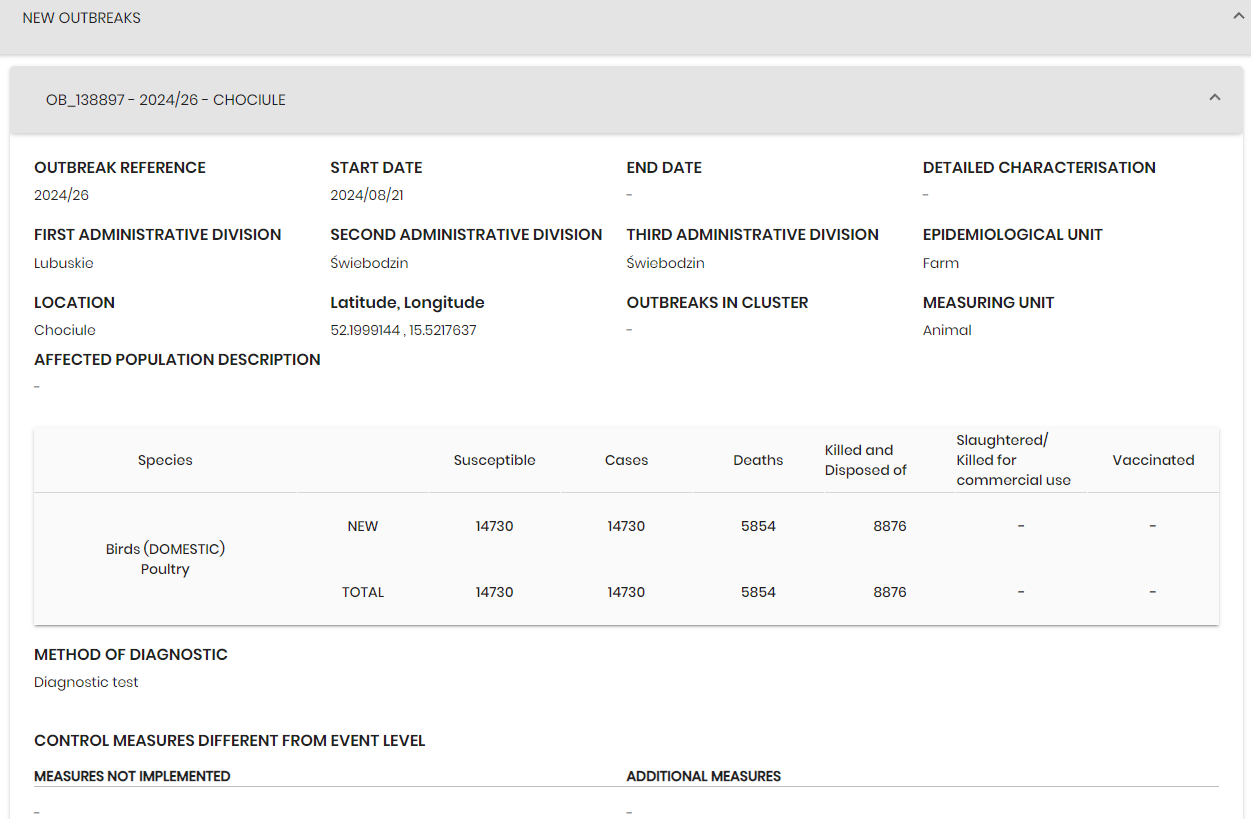Select the Species column header
The height and width of the screenshot is (819, 1251).
(x=165, y=460)
